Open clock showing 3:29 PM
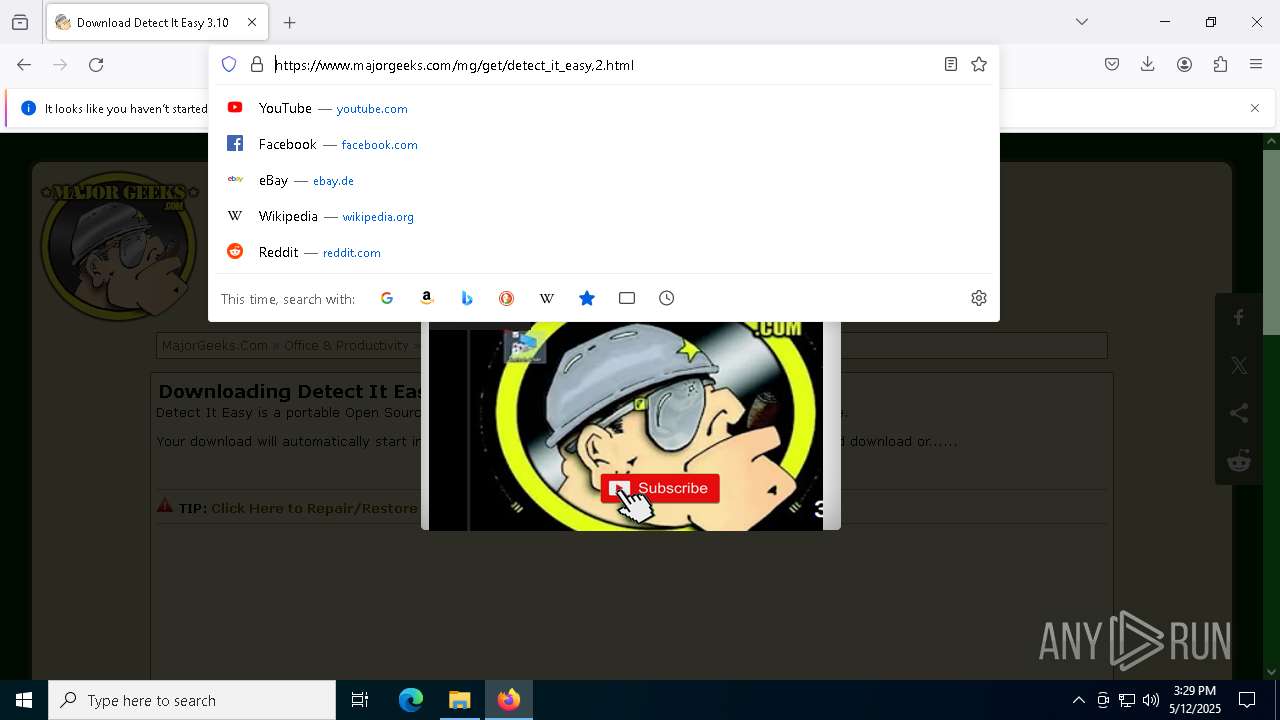The height and width of the screenshot is (720, 1280). (x=1195, y=700)
